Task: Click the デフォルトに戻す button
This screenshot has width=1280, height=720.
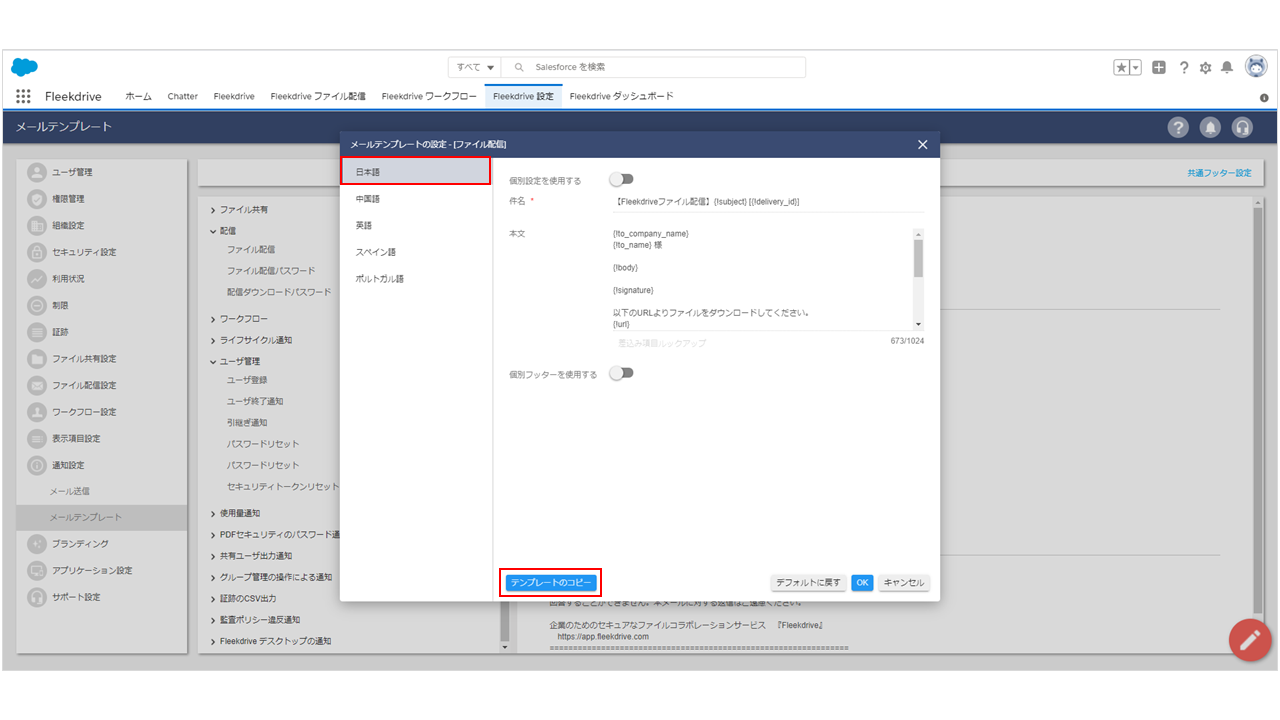Action: [809, 582]
